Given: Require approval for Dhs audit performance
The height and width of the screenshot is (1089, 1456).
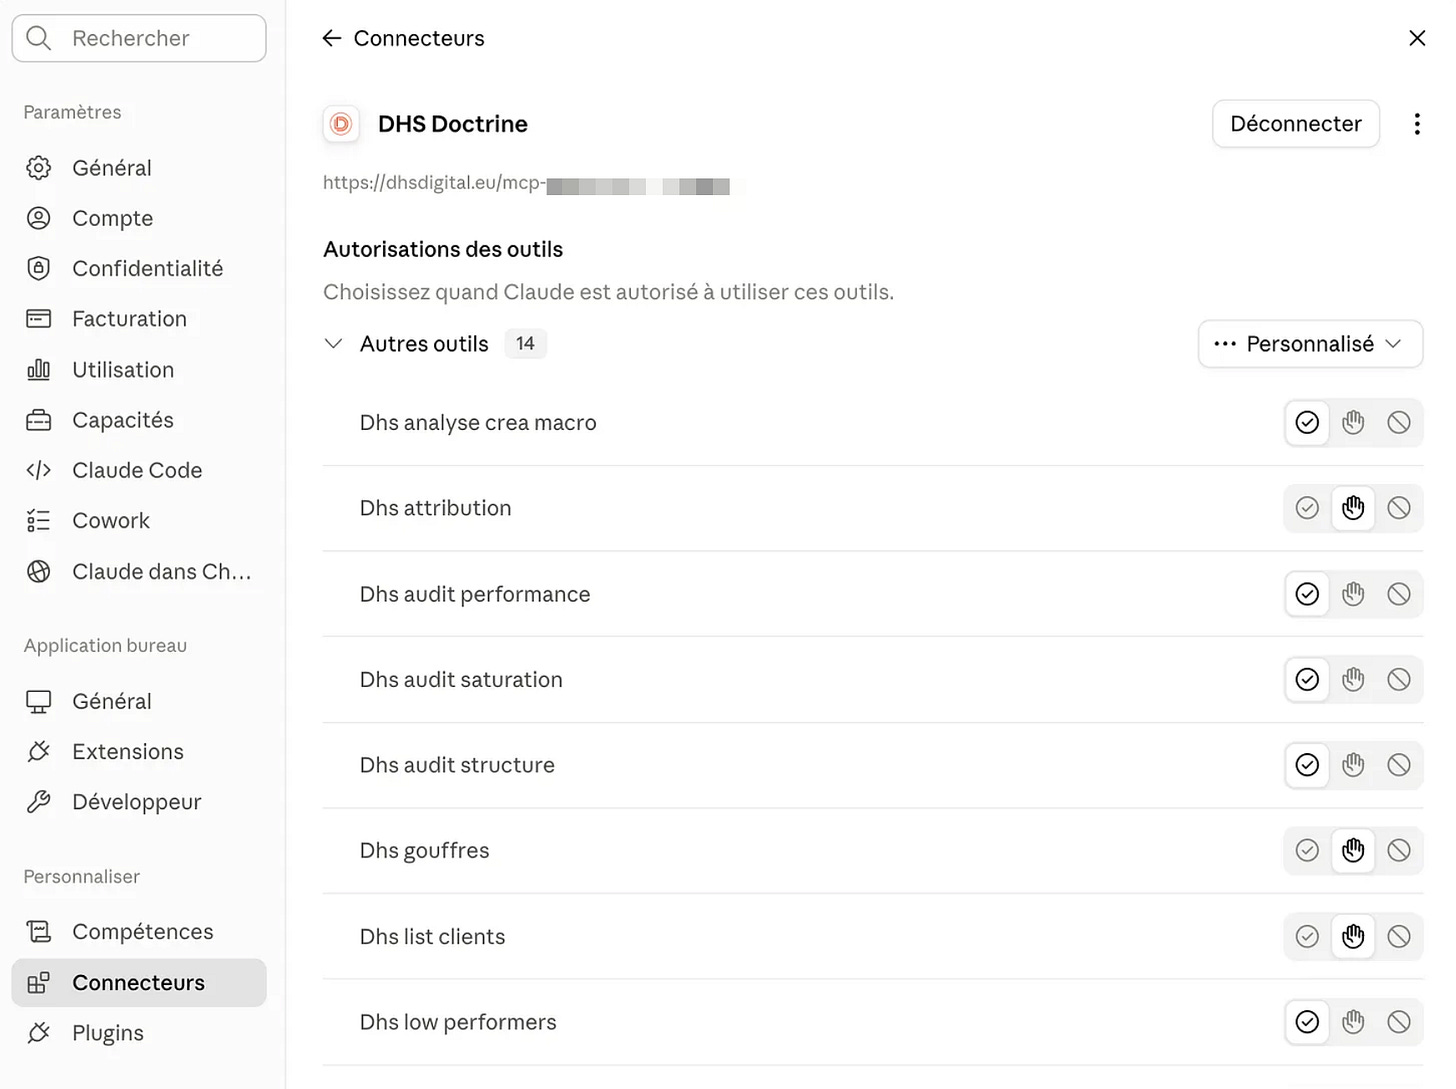Looking at the screenshot, I should [1353, 594].
